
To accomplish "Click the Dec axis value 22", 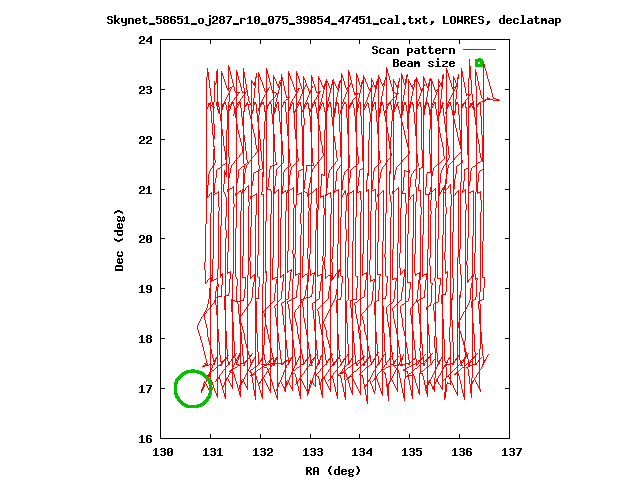I will click(146, 140).
